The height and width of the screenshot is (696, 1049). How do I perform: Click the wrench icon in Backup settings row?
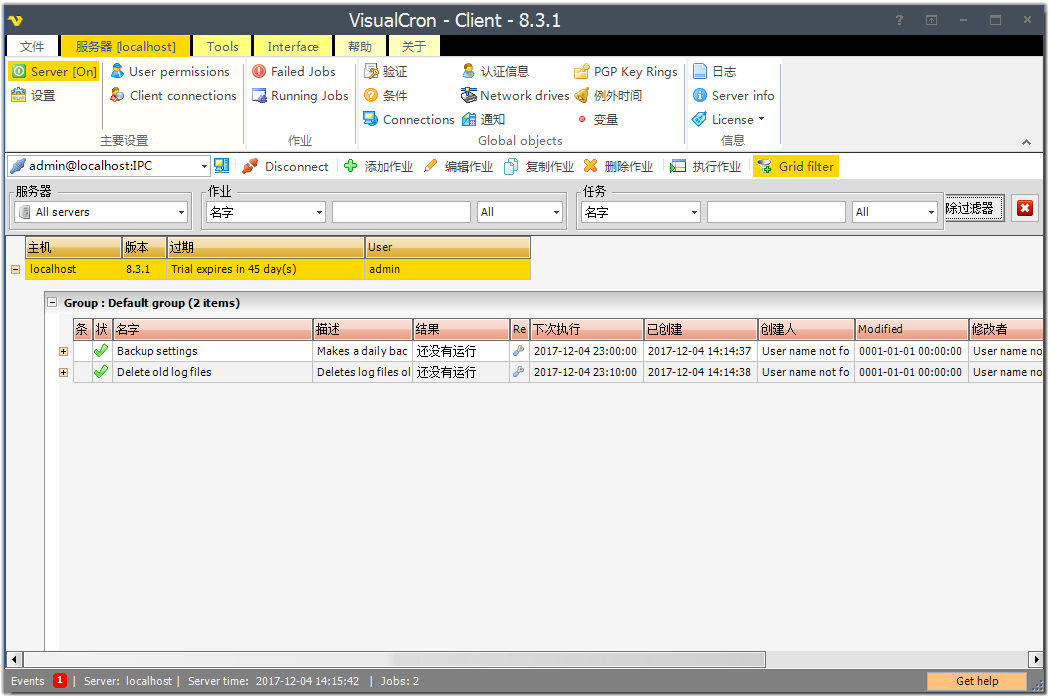point(518,351)
